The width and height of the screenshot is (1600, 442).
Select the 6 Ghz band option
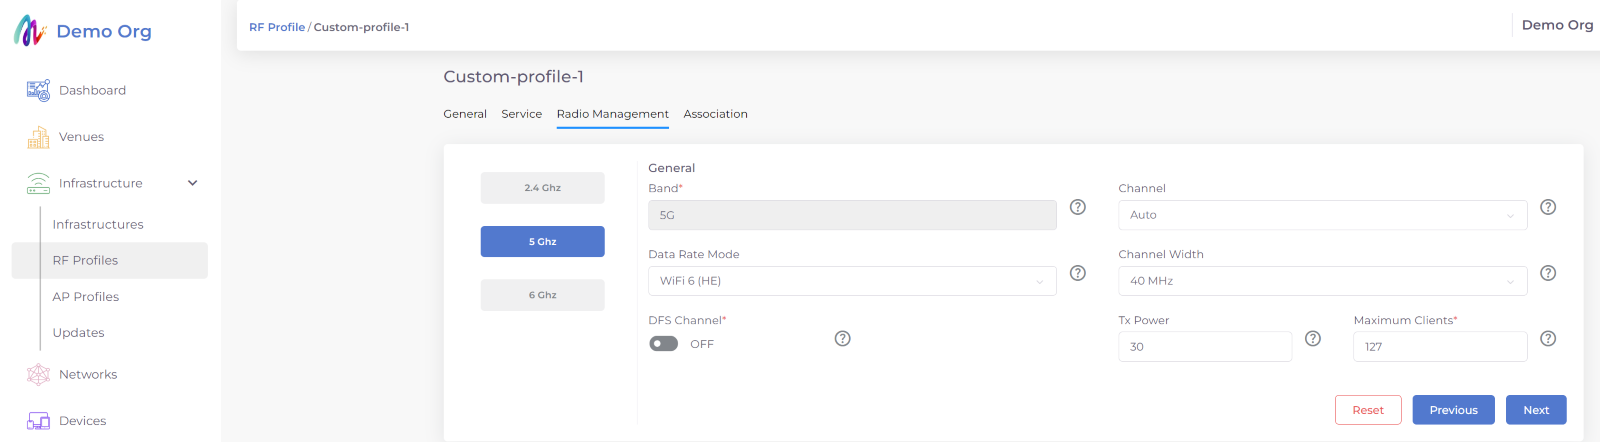tap(542, 295)
